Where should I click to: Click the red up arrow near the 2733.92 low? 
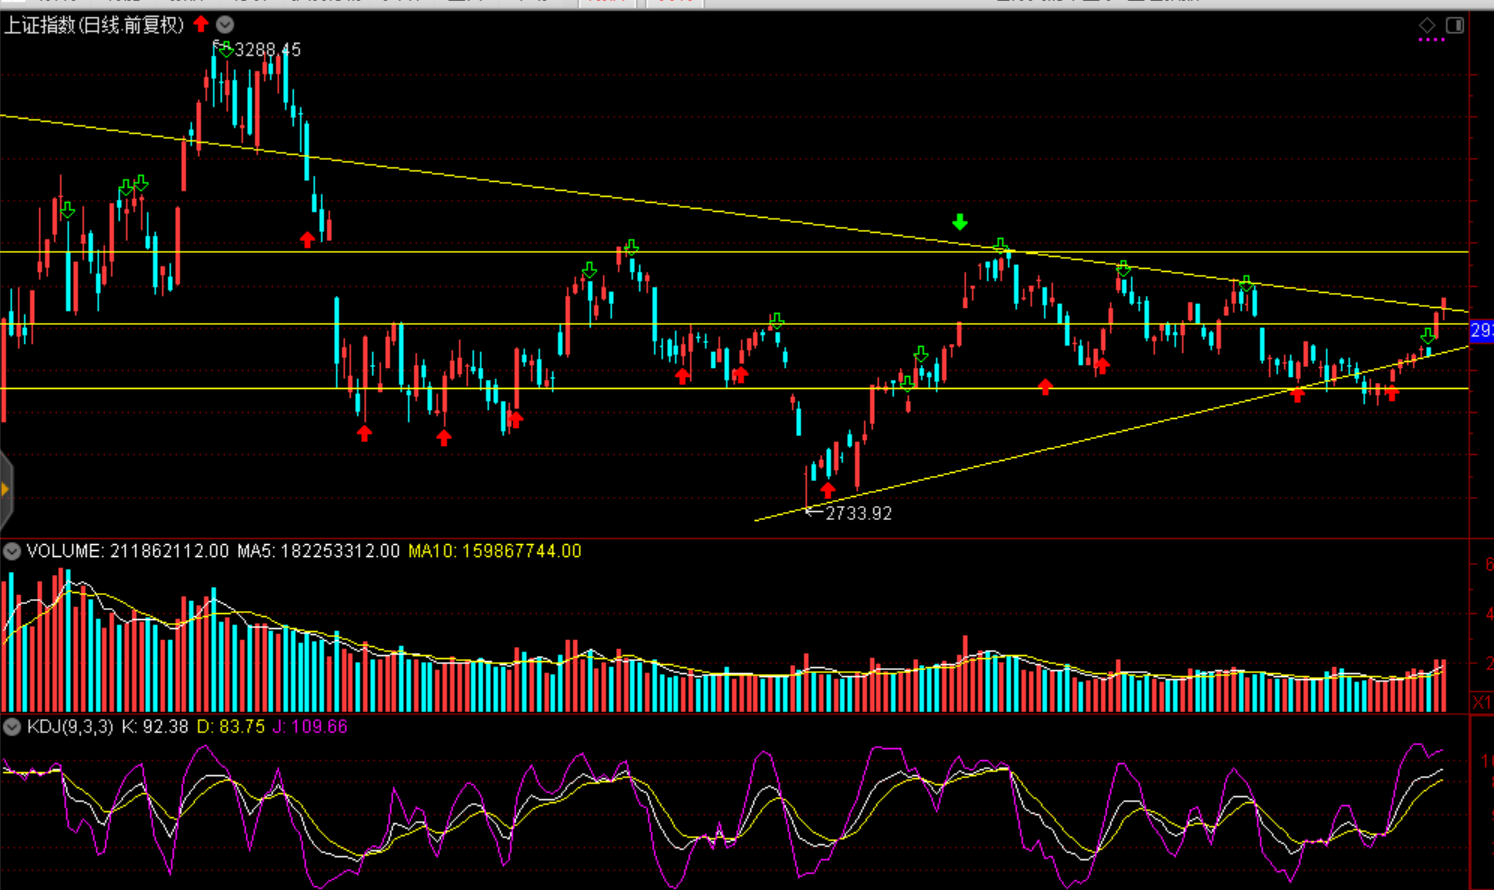827,490
